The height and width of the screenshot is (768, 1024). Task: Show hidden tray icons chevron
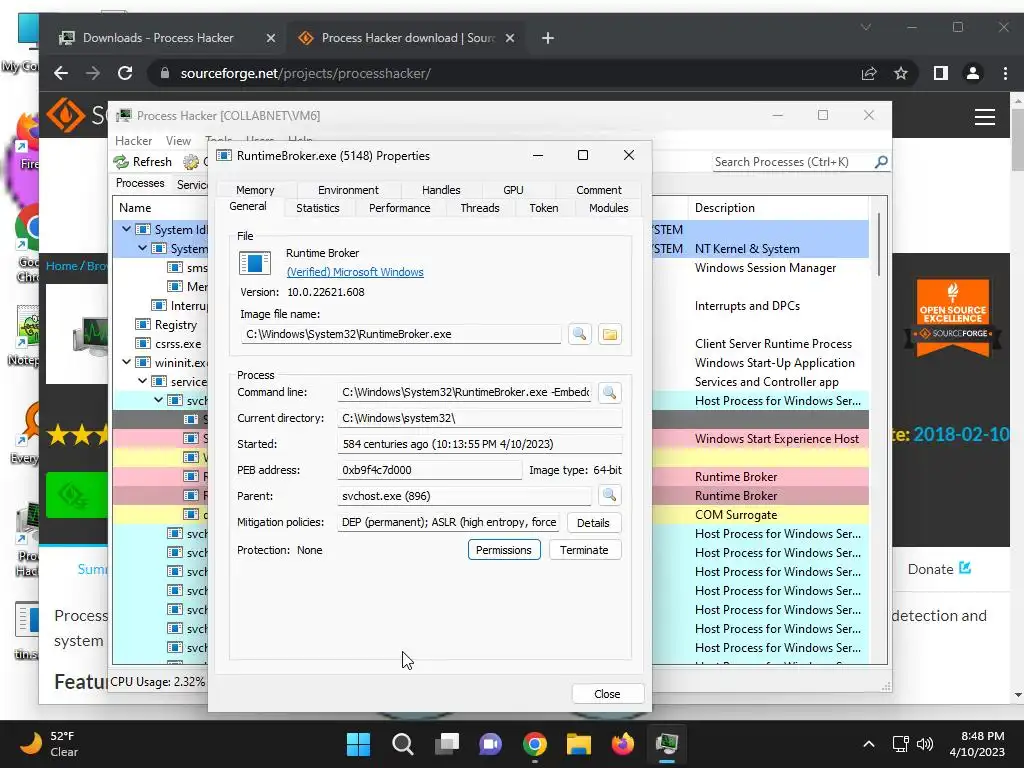[x=869, y=744]
